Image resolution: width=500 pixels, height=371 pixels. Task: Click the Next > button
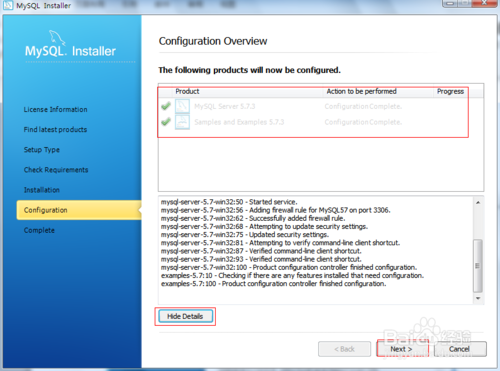click(402, 349)
